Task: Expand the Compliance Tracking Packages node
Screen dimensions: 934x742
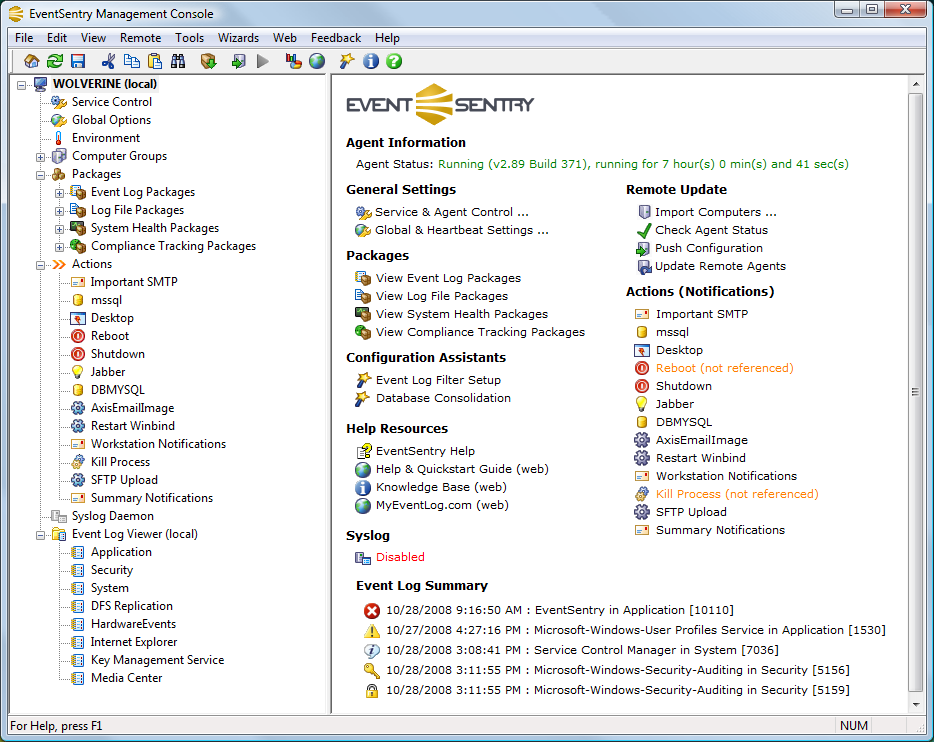Action: pos(60,247)
